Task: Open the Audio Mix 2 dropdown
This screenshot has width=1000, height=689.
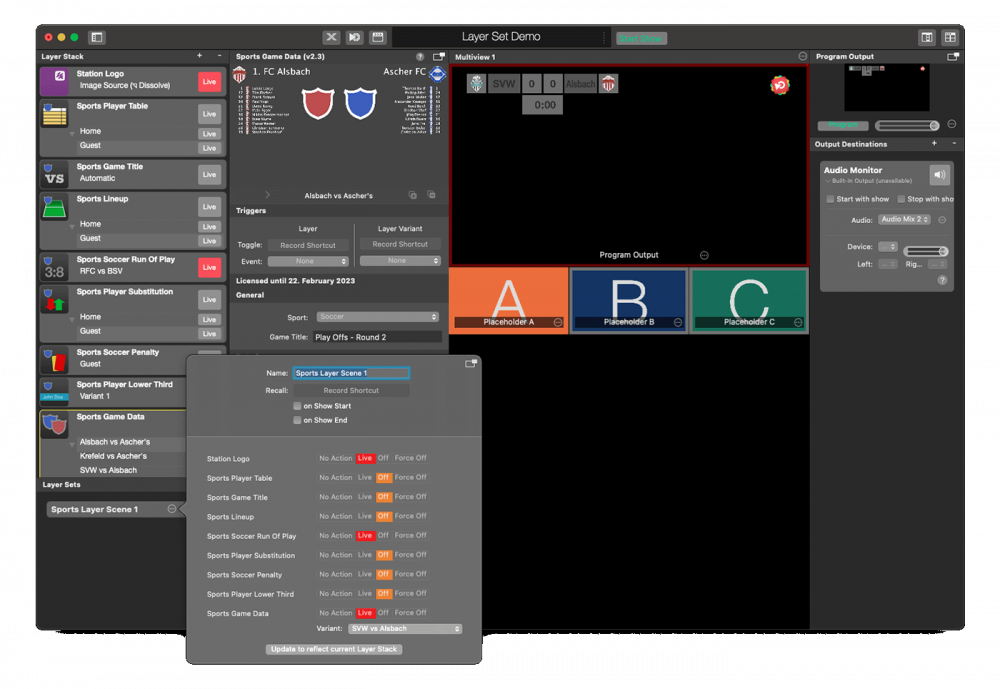Action: tap(904, 219)
